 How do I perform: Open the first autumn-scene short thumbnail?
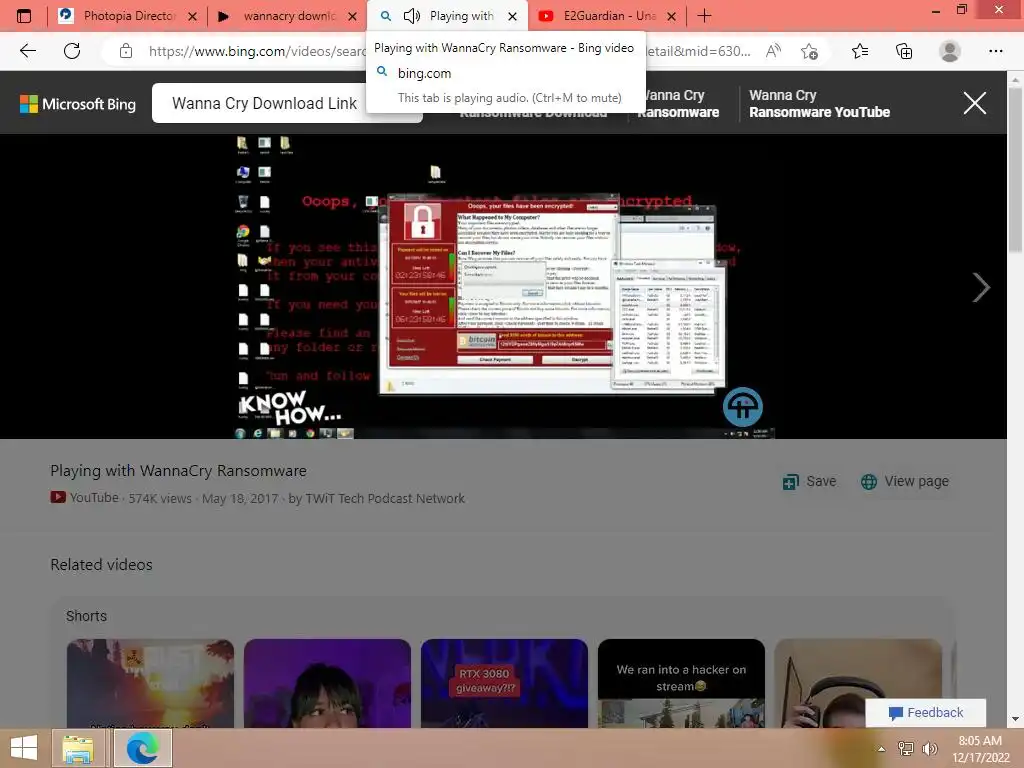coord(150,683)
